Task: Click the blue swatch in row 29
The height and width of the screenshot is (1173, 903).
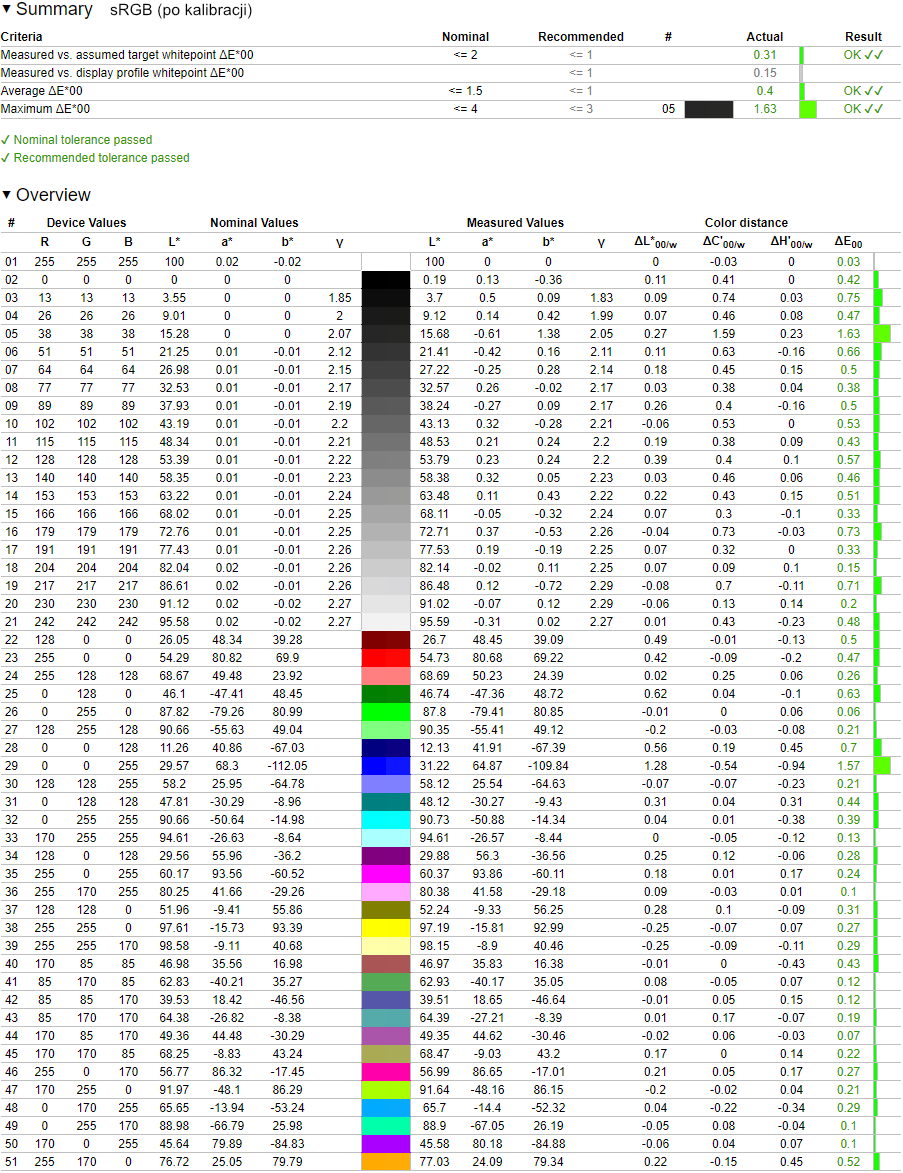Action: [386, 765]
